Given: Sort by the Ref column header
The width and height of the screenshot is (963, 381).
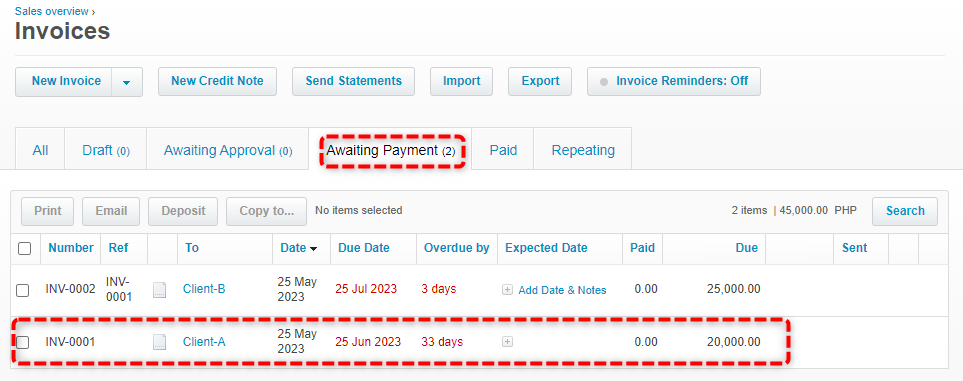Looking at the screenshot, I should pos(118,248).
